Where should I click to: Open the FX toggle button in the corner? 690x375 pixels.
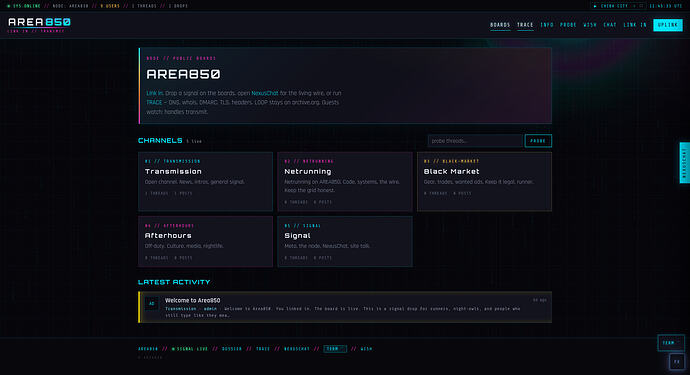677,362
